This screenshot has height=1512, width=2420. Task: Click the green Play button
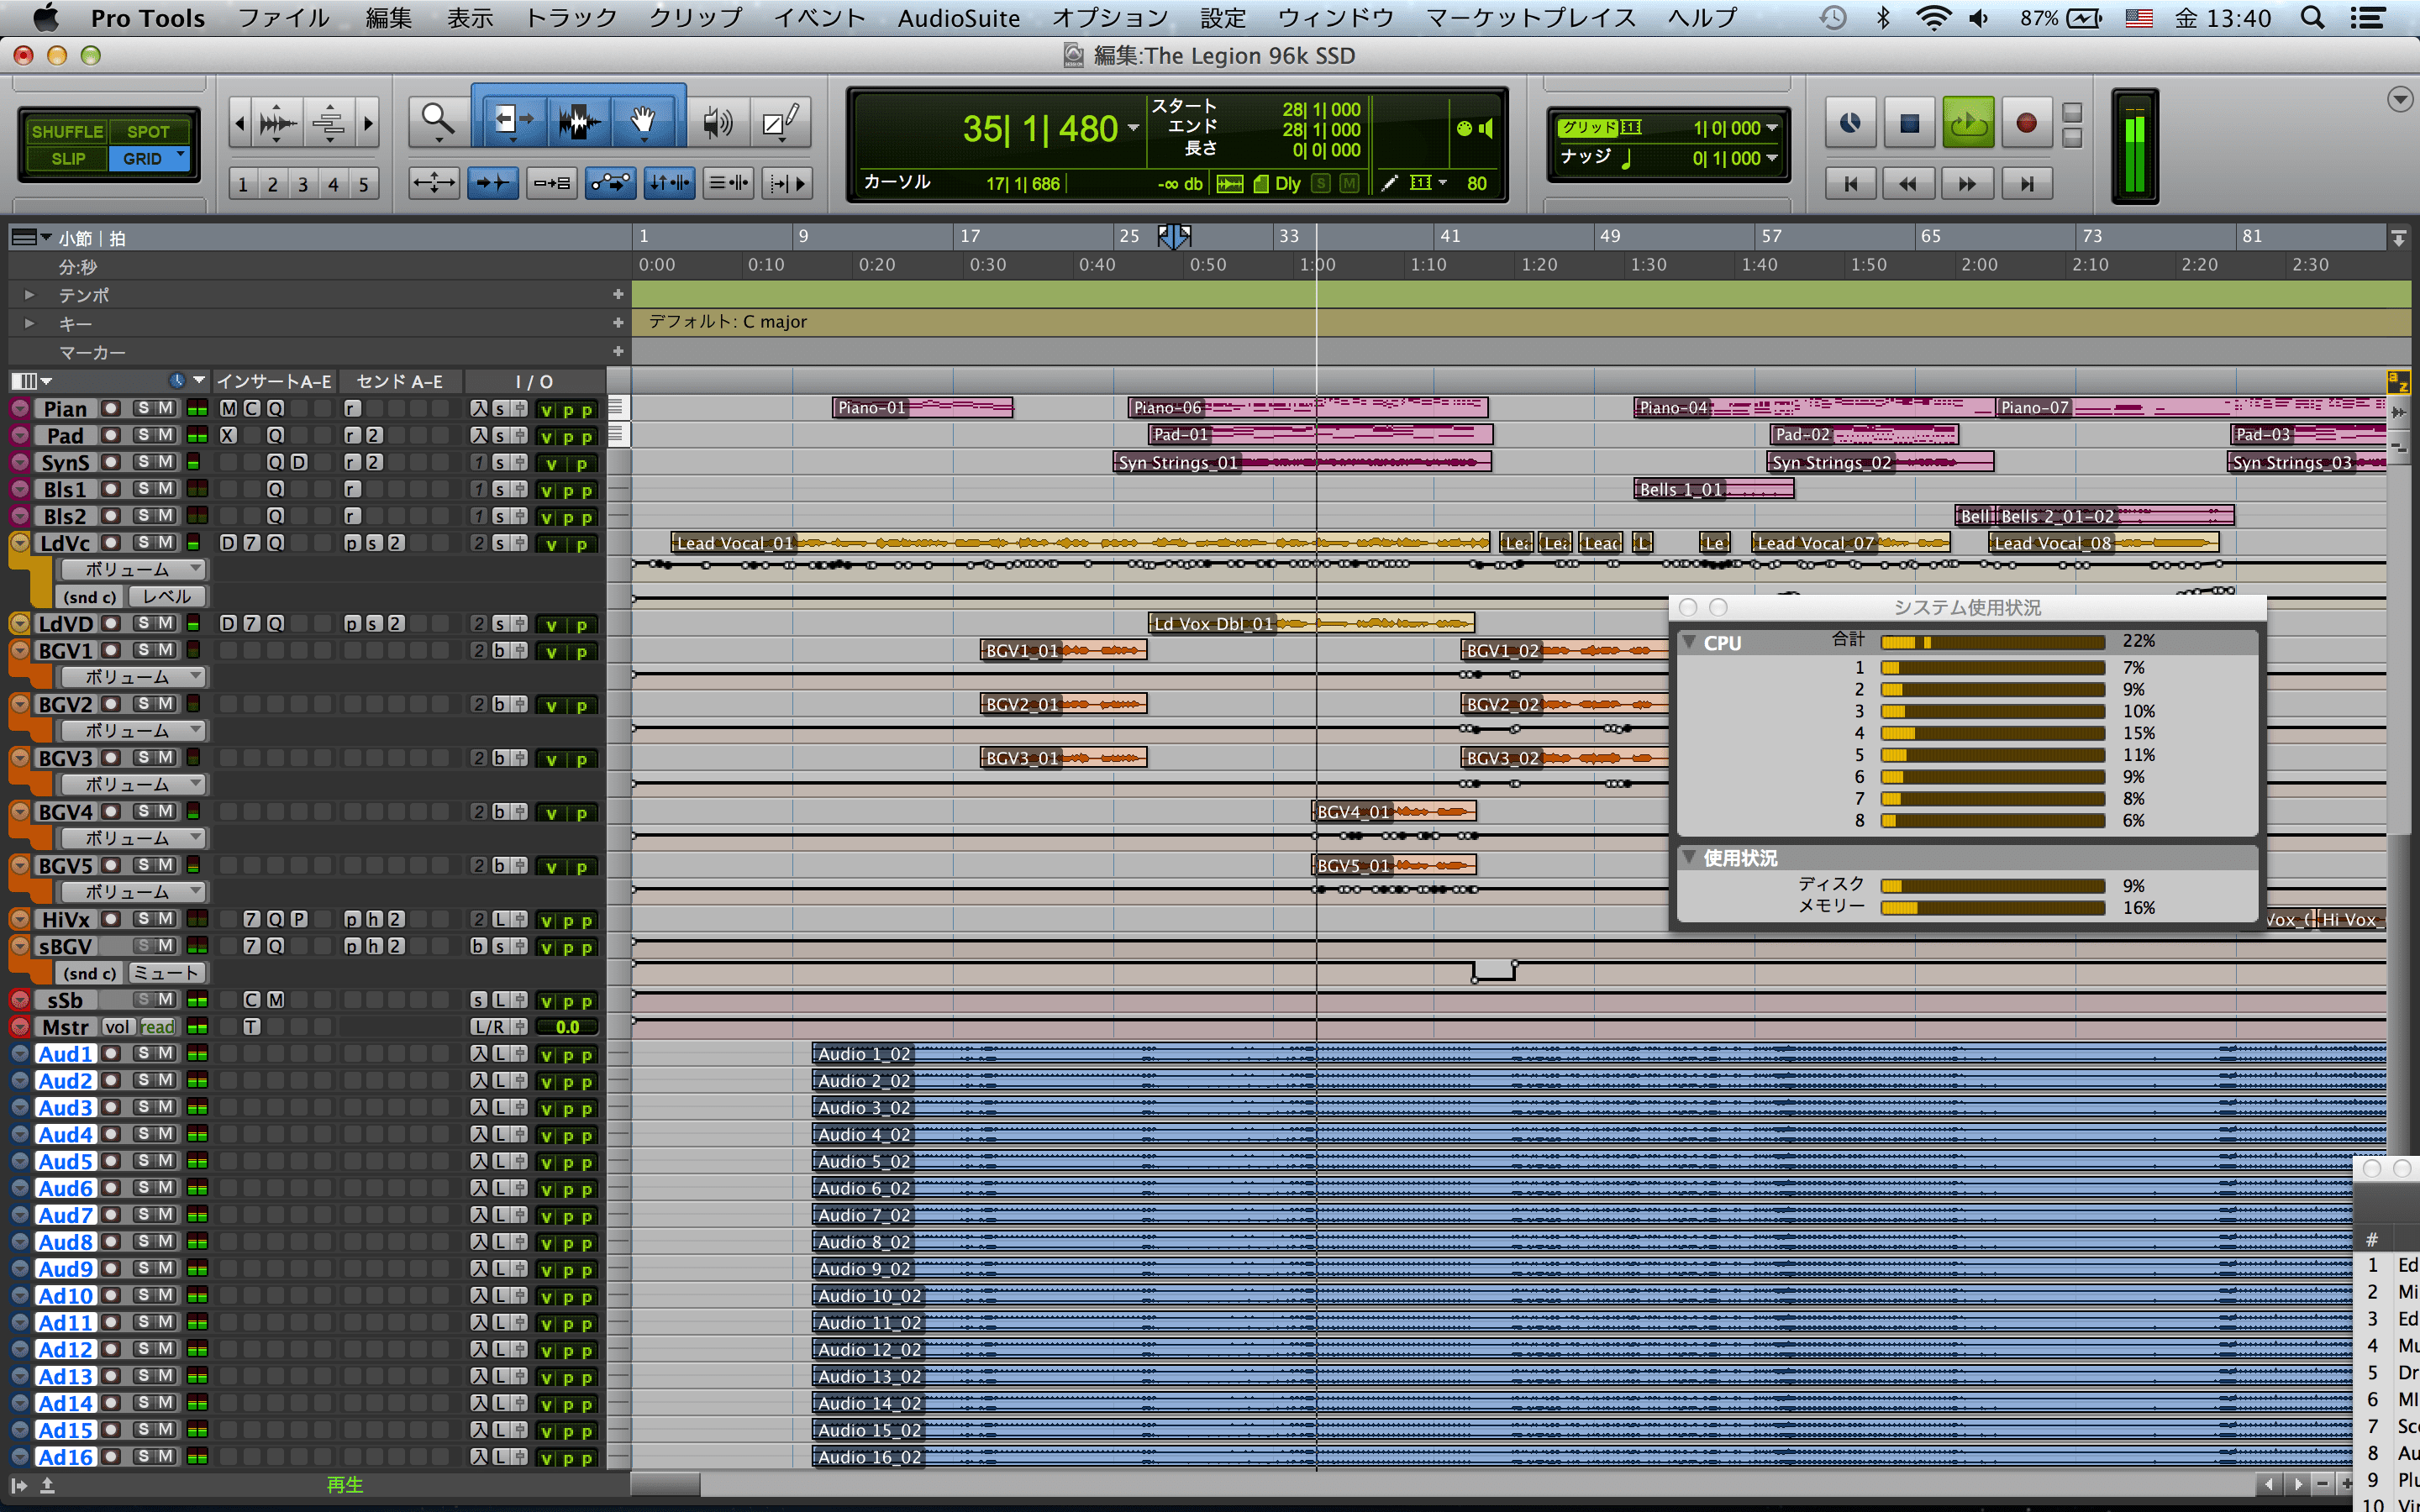tap(1968, 123)
